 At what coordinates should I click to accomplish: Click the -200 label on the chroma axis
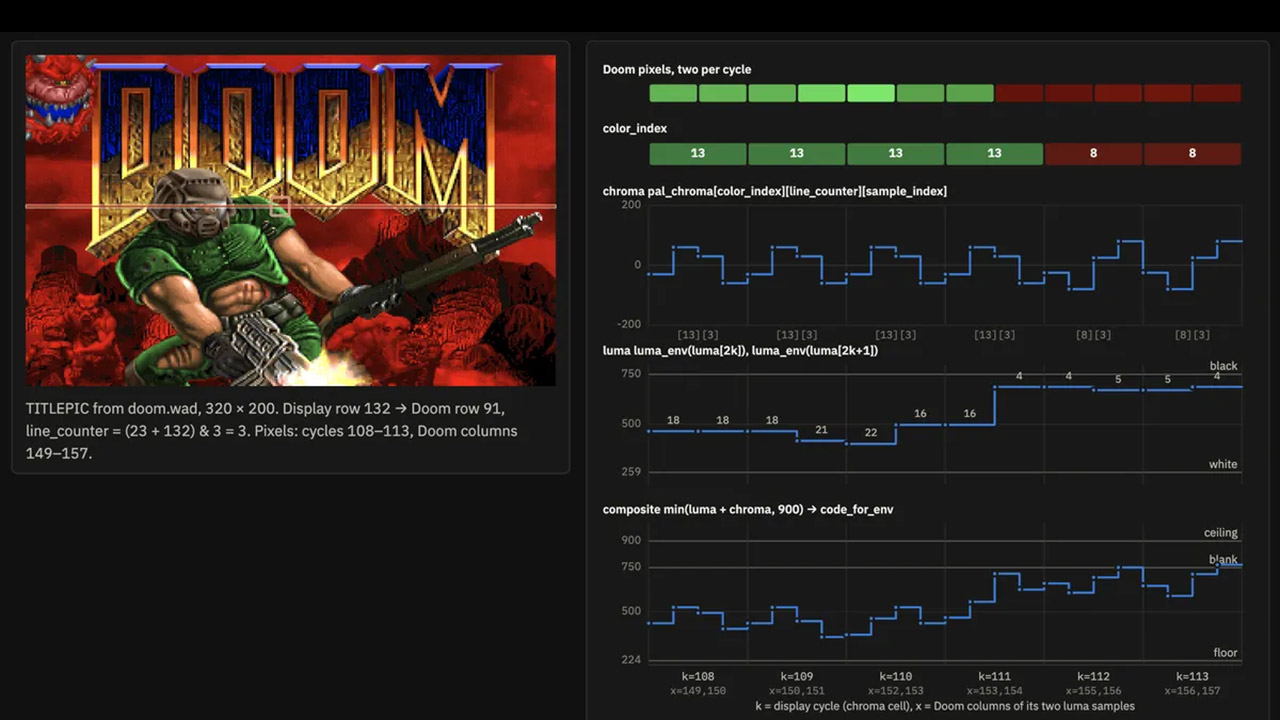(x=629, y=324)
